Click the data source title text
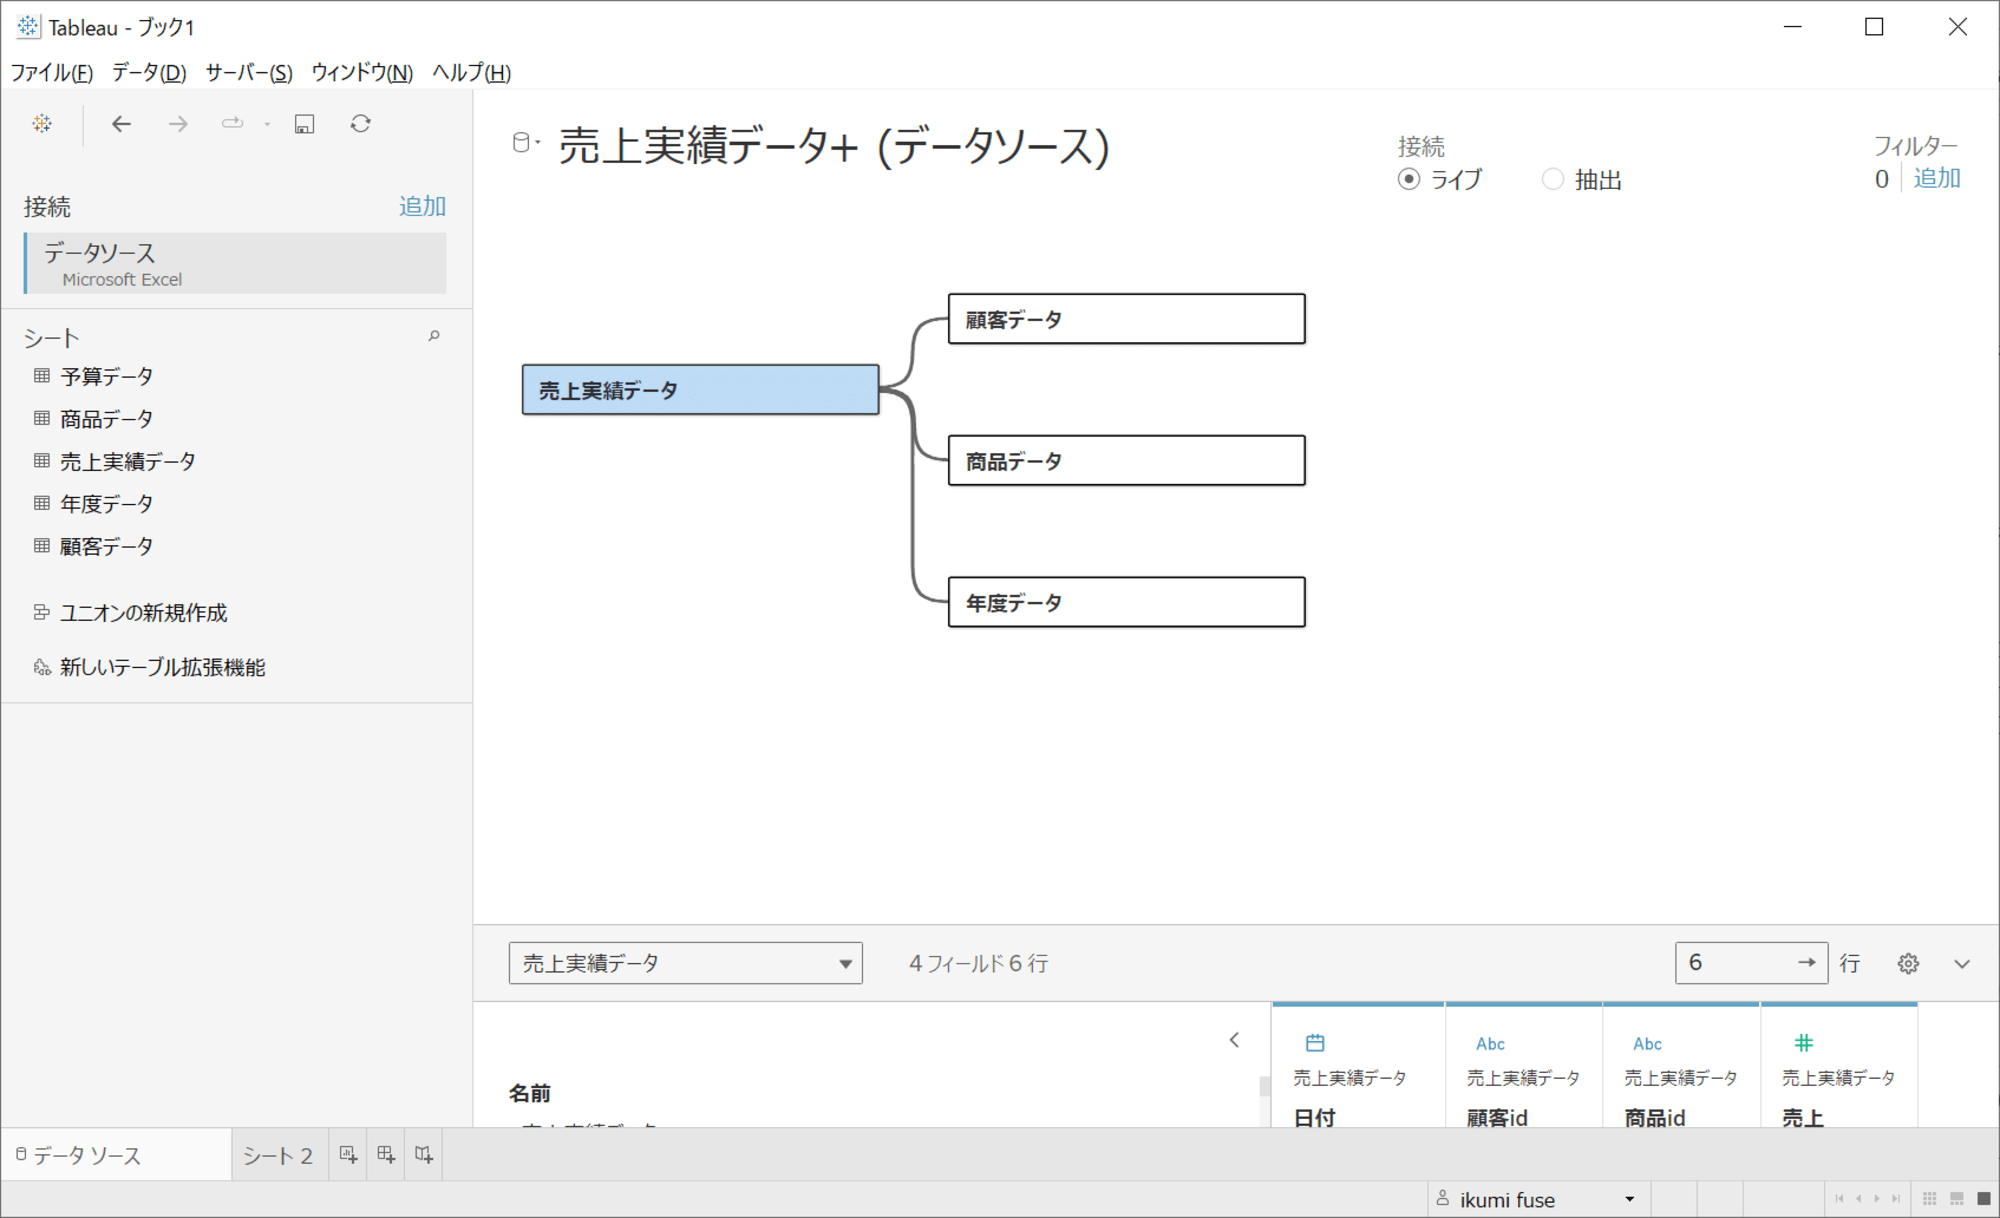 point(834,146)
